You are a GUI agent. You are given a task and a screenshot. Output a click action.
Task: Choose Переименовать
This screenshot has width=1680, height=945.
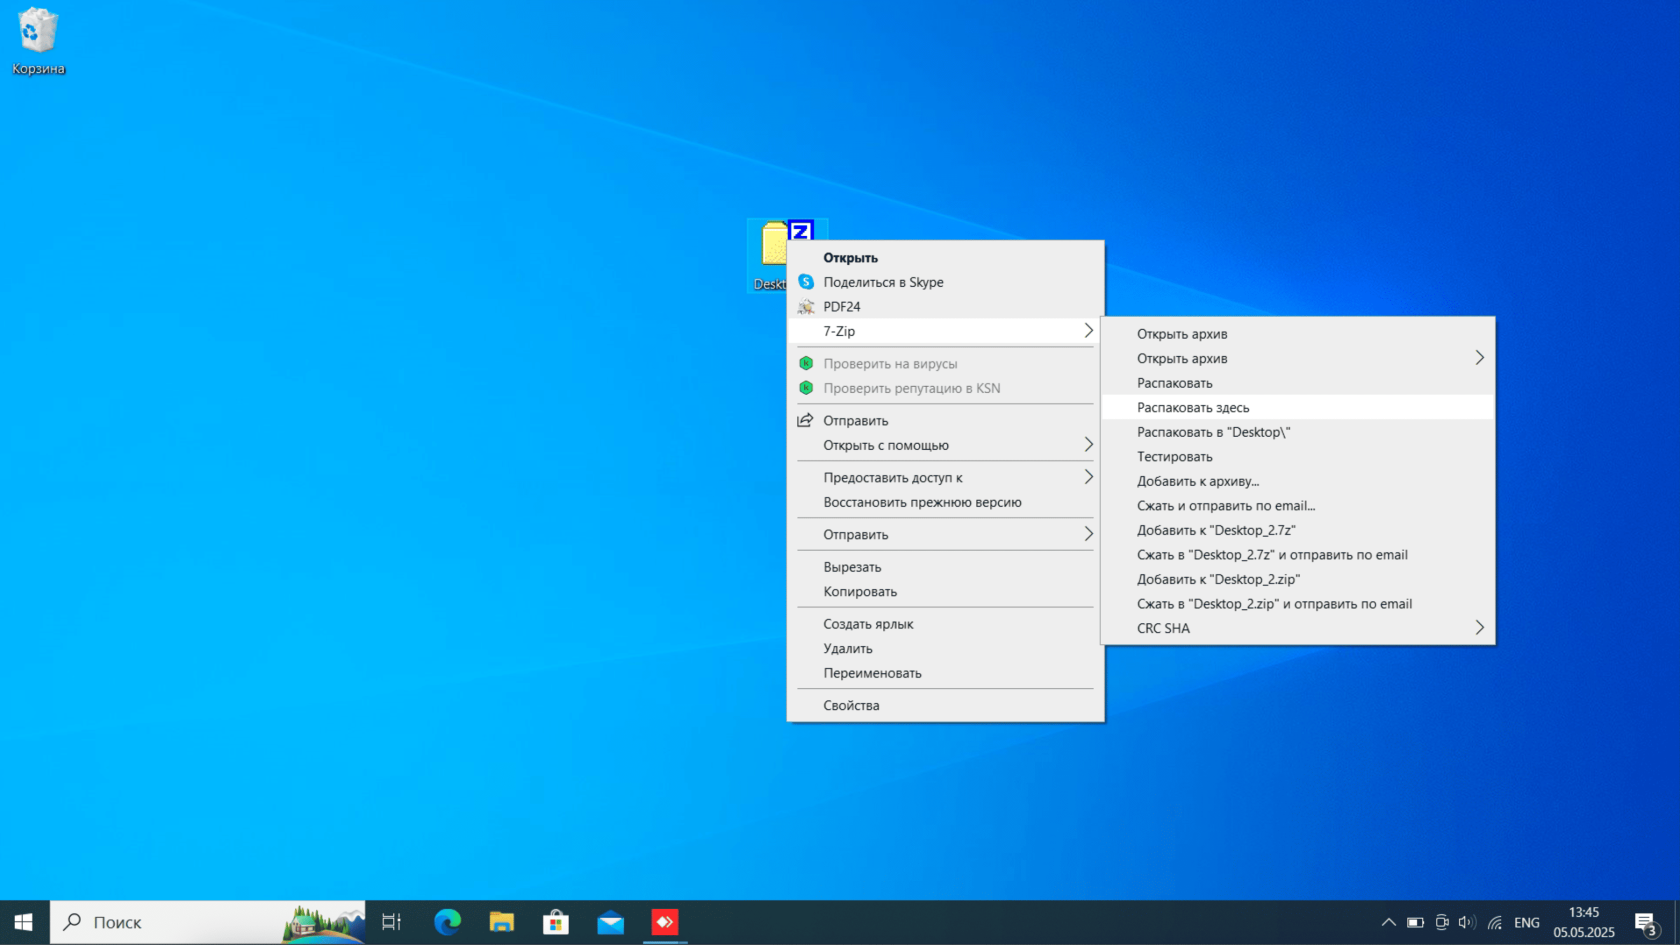[945, 673]
